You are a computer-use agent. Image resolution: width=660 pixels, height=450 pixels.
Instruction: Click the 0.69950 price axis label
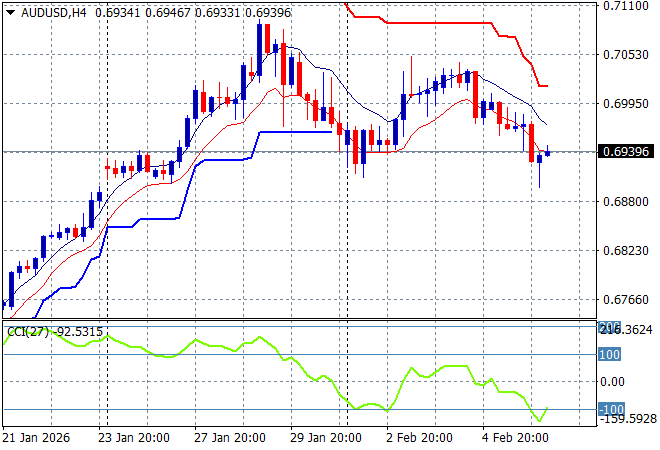click(626, 104)
